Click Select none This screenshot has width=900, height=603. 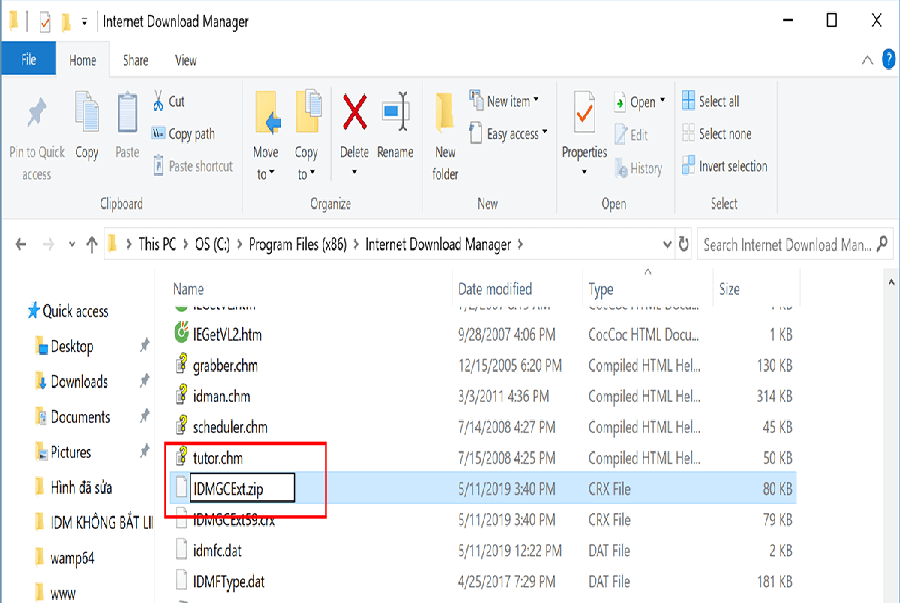pyautogui.click(x=717, y=134)
